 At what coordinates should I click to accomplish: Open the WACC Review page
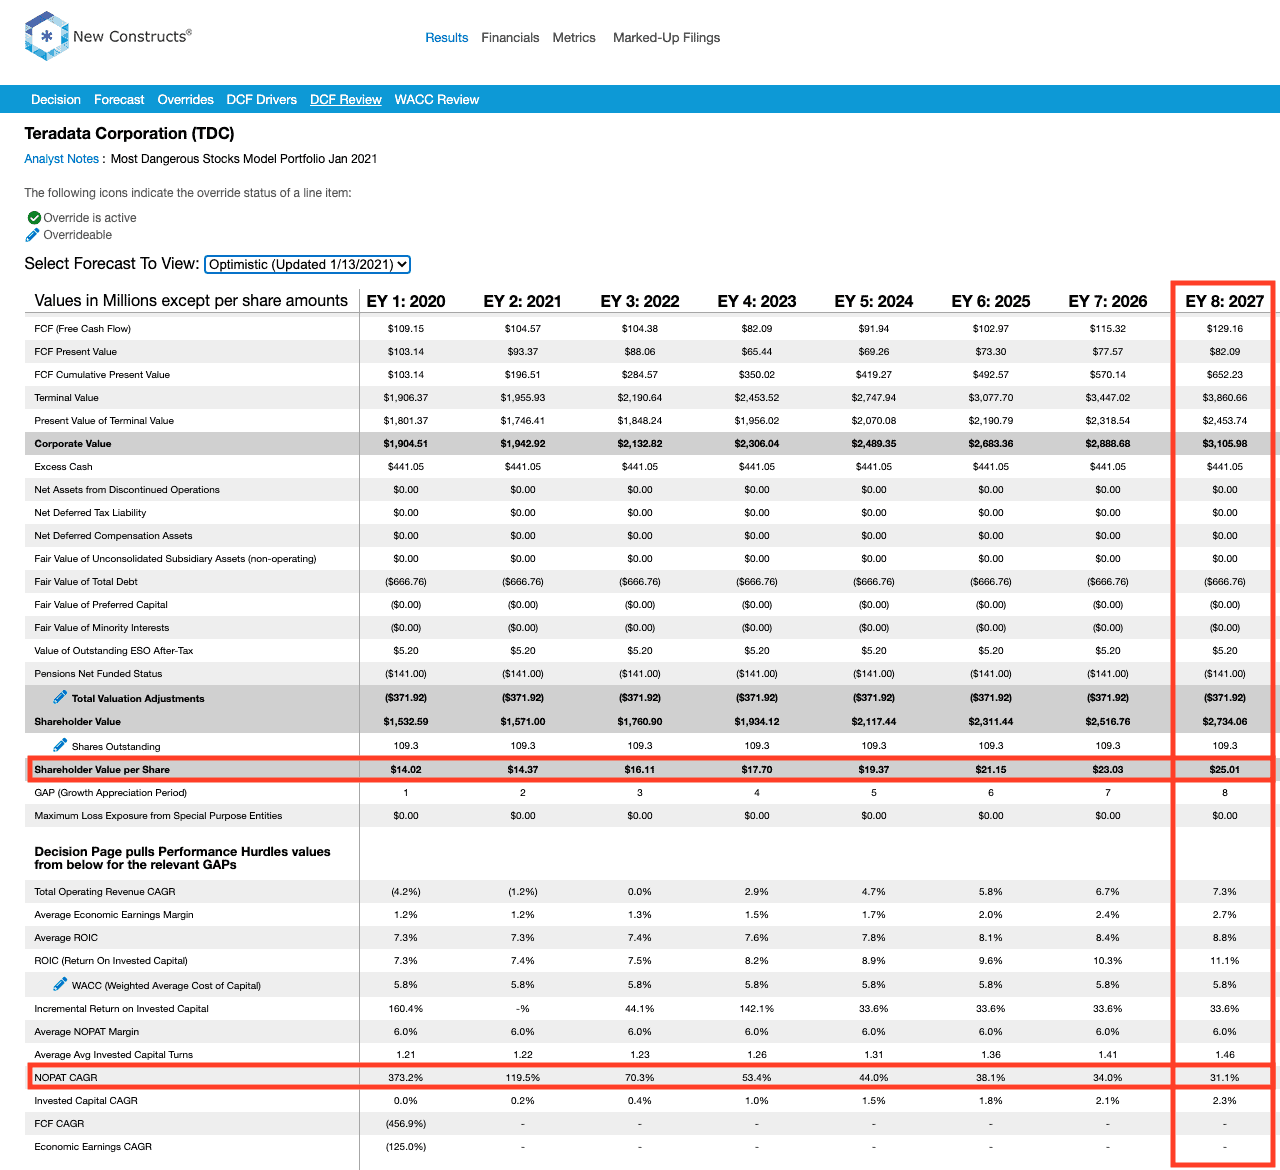point(437,99)
